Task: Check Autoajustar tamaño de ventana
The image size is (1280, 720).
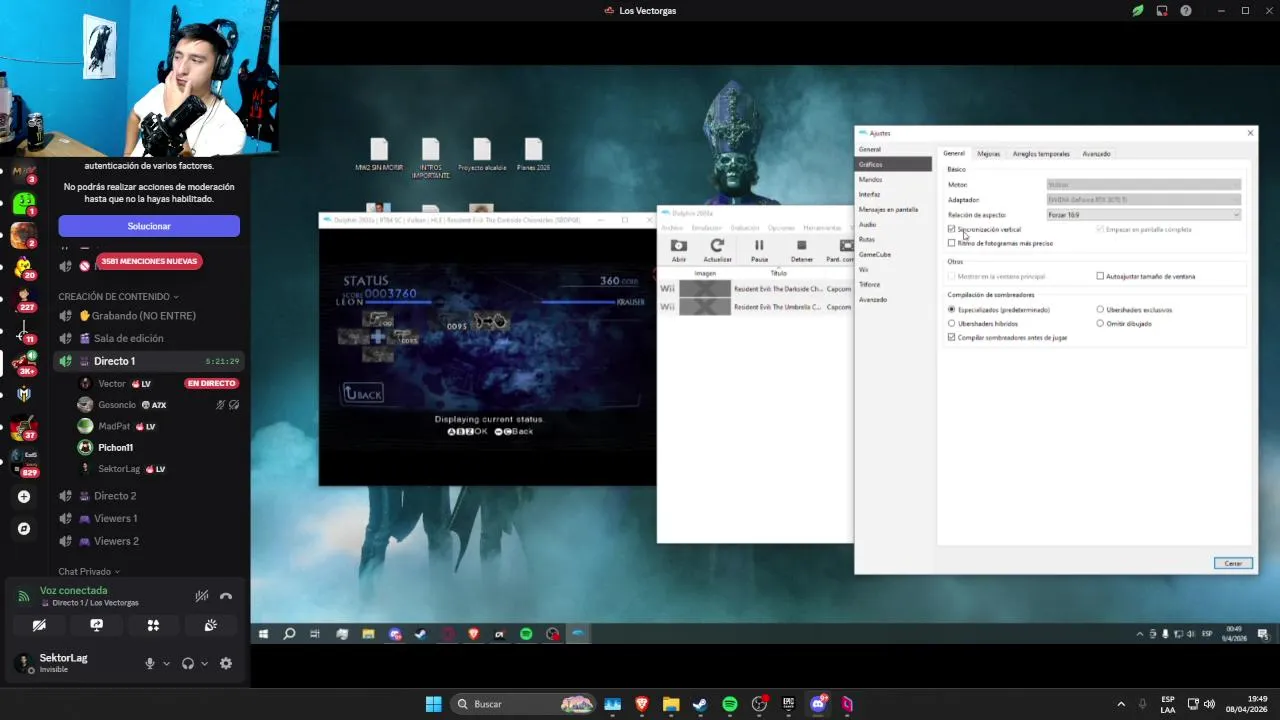Action: (x=1100, y=276)
